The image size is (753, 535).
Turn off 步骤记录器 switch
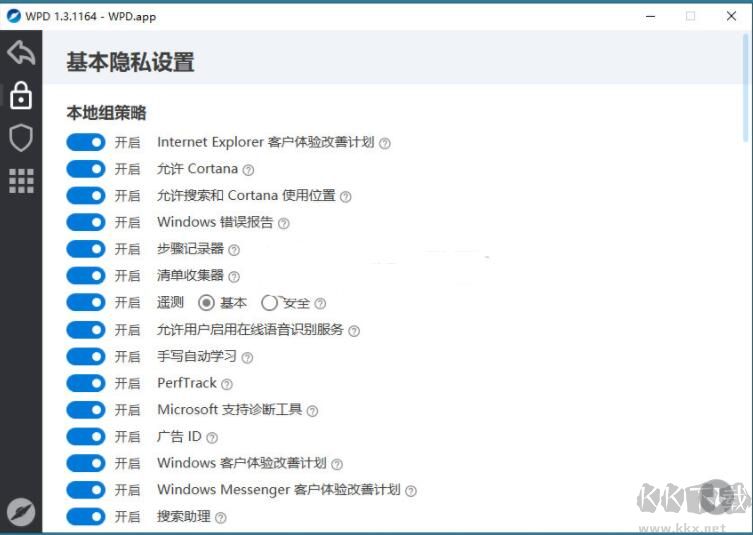click(85, 249)
